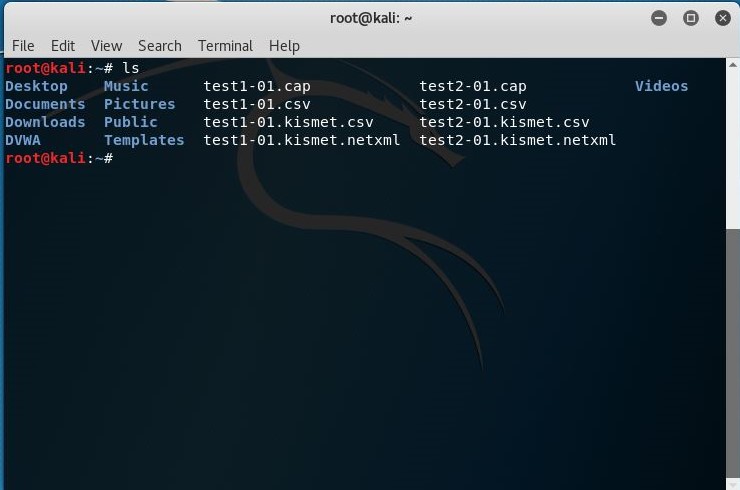The height and width of the screenshot is (490, 740).
Task: Open the Help menu
Action: pos(284,46)
